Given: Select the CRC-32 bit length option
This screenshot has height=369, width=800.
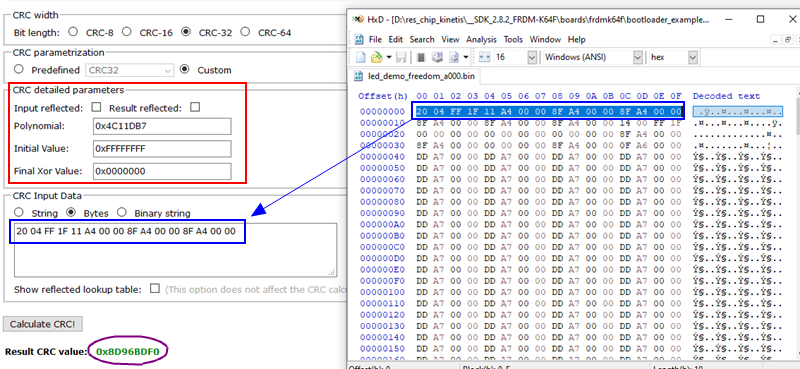Looking at the screenshot, I should click(186, 32).
